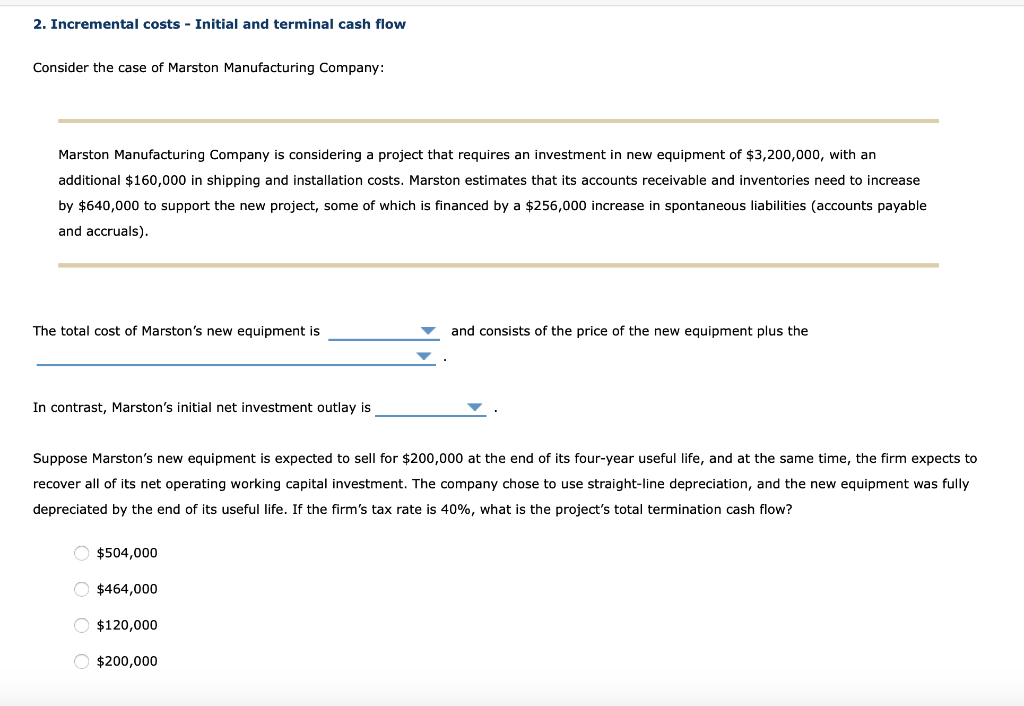Click the tan divider bar above the scenario
Image resolution: width=1024 pixels, height=706 pixels.
(x=498, y=120)
